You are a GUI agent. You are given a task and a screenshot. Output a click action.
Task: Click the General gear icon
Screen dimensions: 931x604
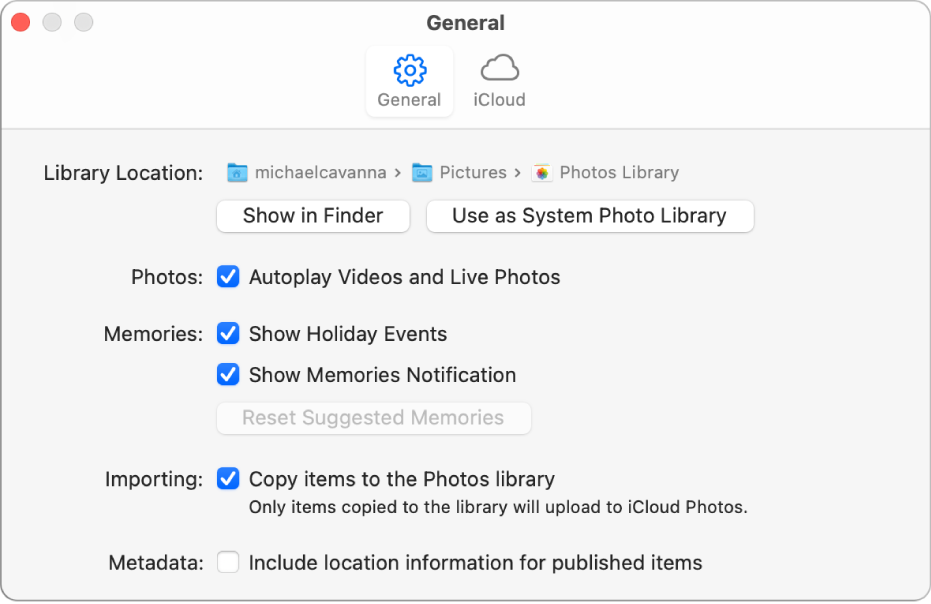tap(410, 70)
